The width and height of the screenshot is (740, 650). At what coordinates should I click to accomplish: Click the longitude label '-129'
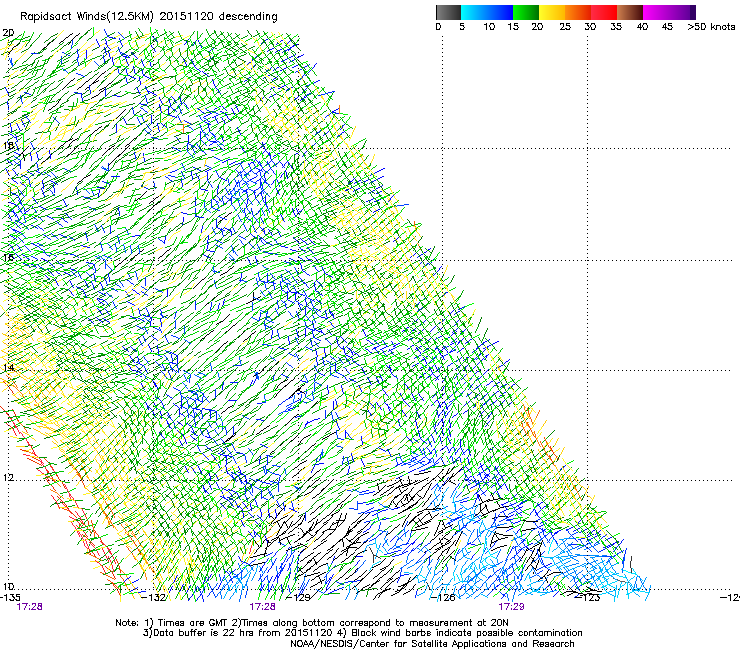298,598
